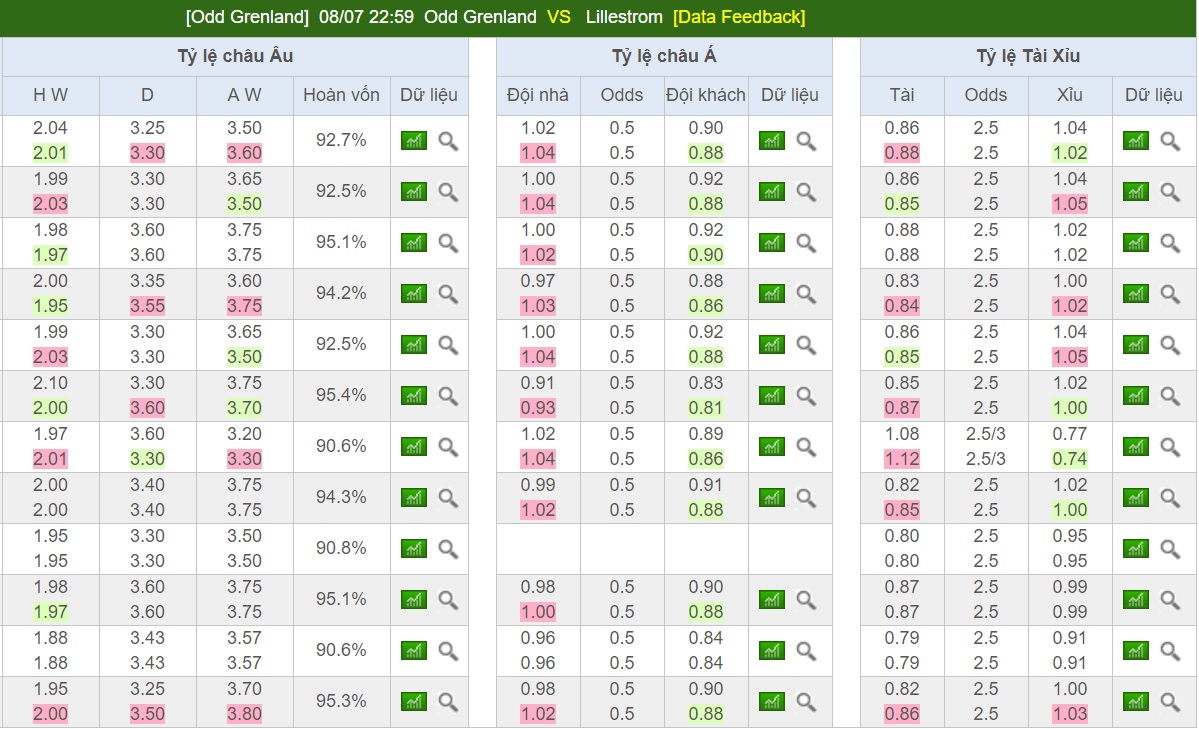The width and height of the screenshot is (1199, 729).
Task: Click Tài Xỉu magnifier in the 2.5/3 odds row
Action: 1170,447
